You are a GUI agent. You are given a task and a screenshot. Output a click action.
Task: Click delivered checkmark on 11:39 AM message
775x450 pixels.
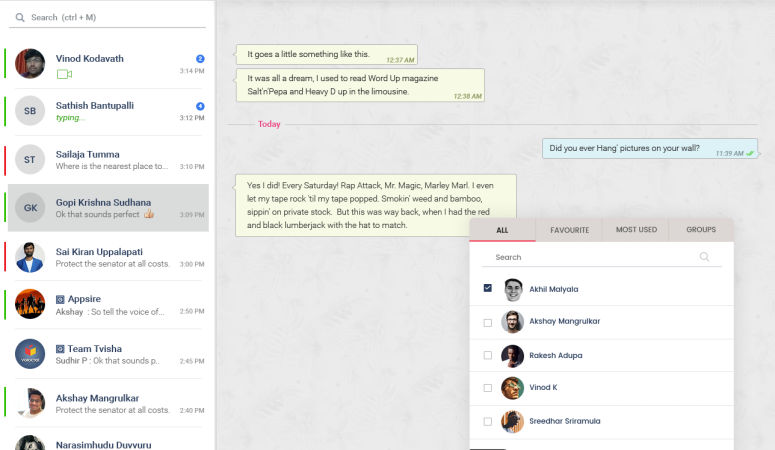pos(750,153)
